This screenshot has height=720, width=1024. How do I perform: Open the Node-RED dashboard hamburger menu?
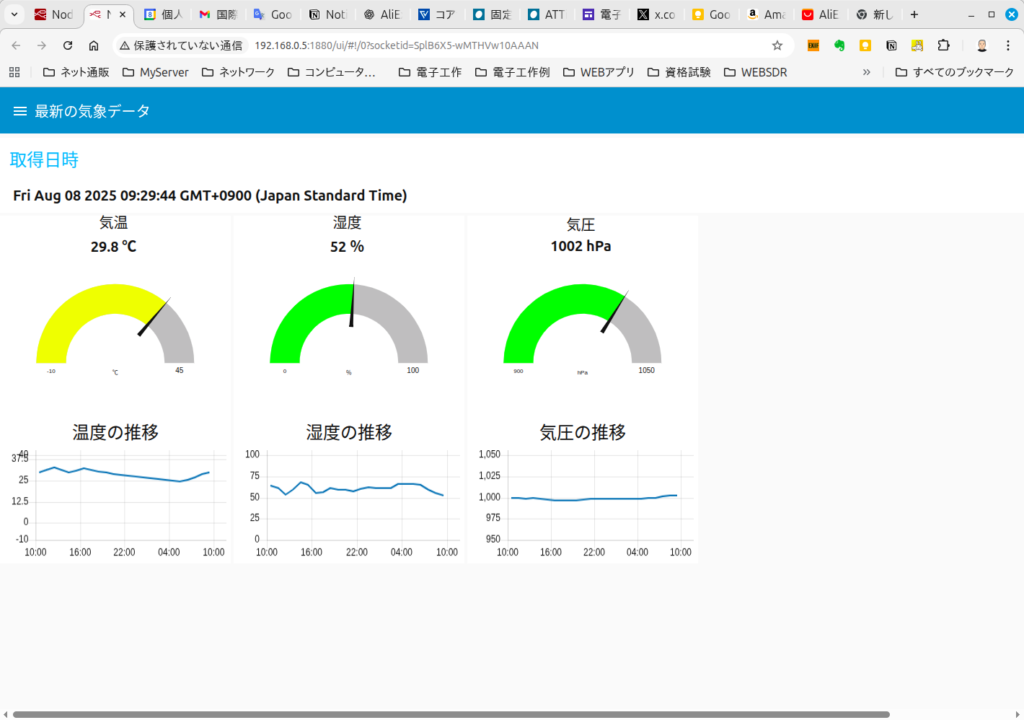pyautogui.click(x=20, y=111)
